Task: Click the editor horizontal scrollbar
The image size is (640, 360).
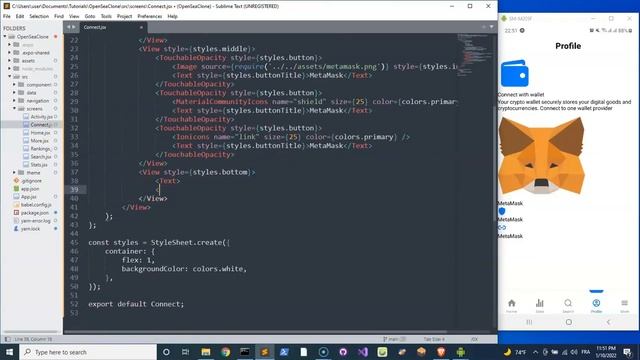Action: tap(255, 332)
